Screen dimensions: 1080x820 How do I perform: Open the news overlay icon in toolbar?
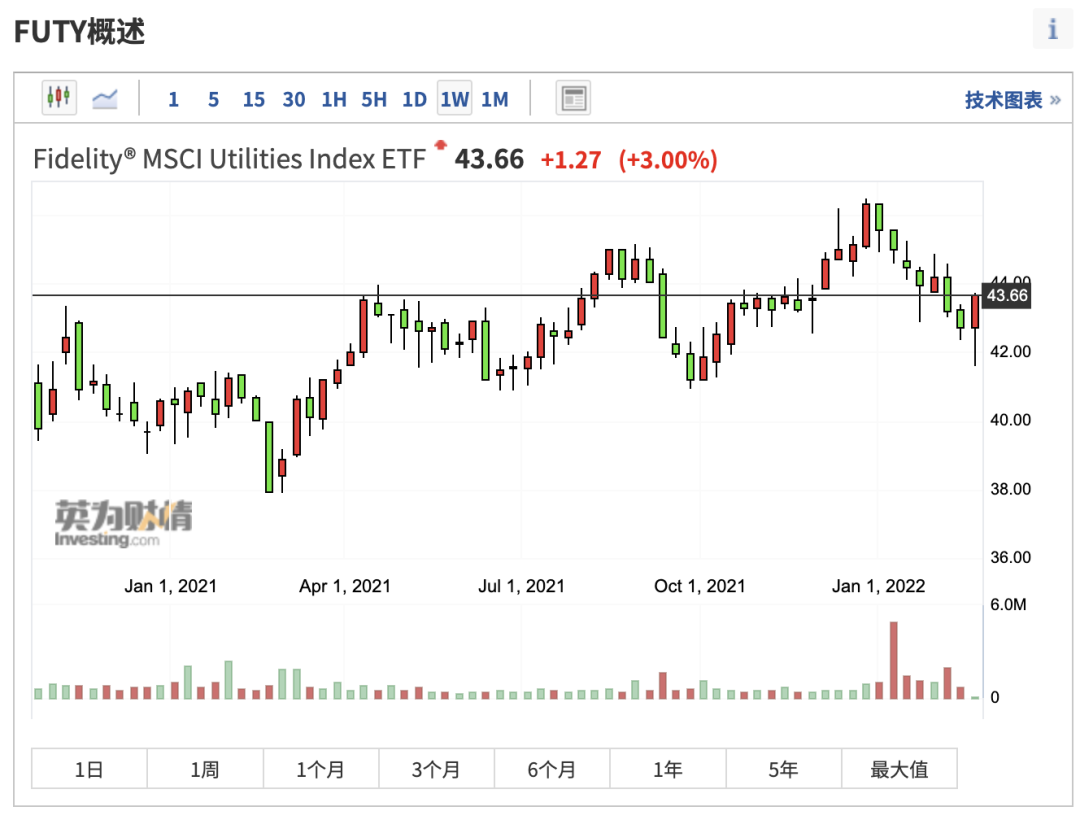tap(573, 98)
